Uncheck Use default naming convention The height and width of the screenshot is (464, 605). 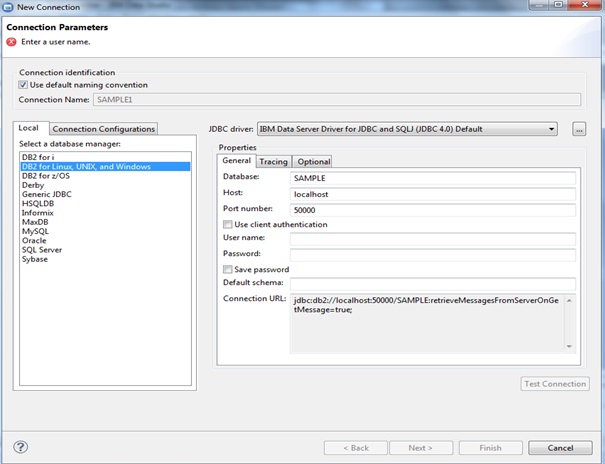[23, 85]
